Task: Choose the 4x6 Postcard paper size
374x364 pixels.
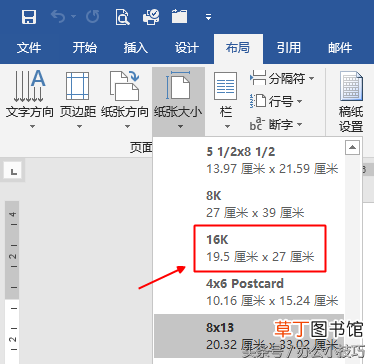Action: tap(249, 292)
